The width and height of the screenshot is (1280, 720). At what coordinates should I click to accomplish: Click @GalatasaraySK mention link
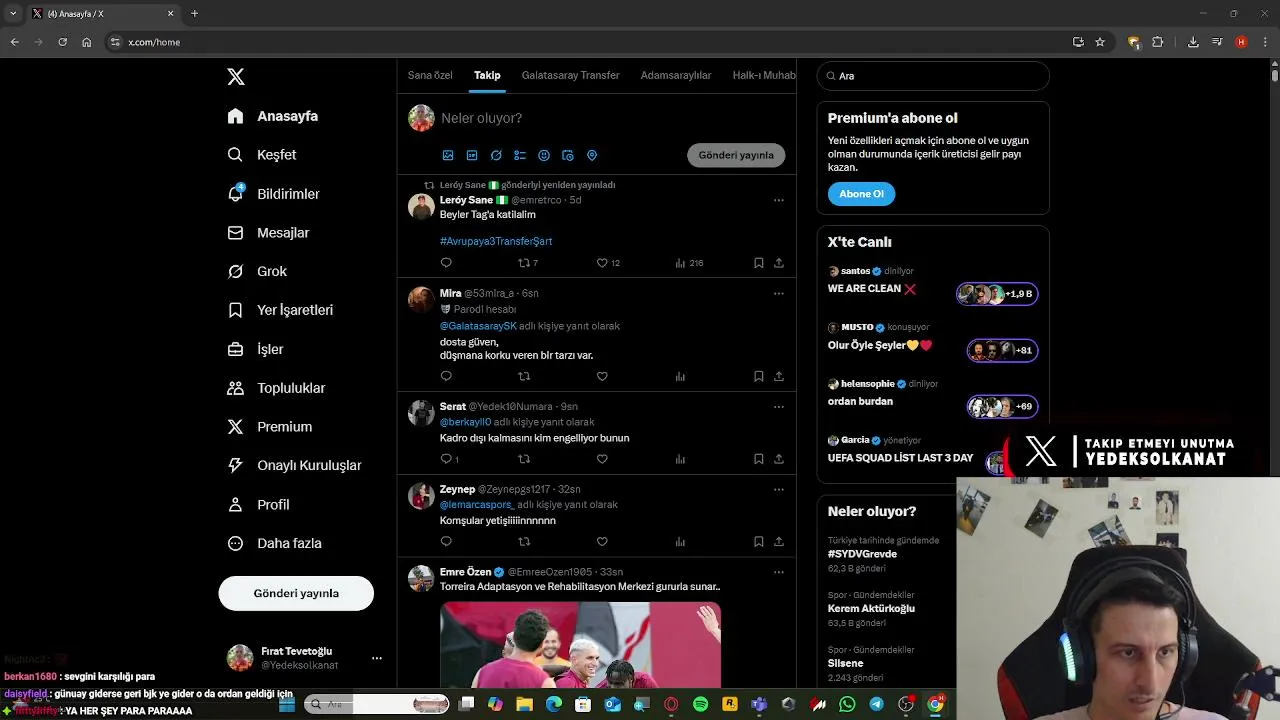click(x=478, y=326)
